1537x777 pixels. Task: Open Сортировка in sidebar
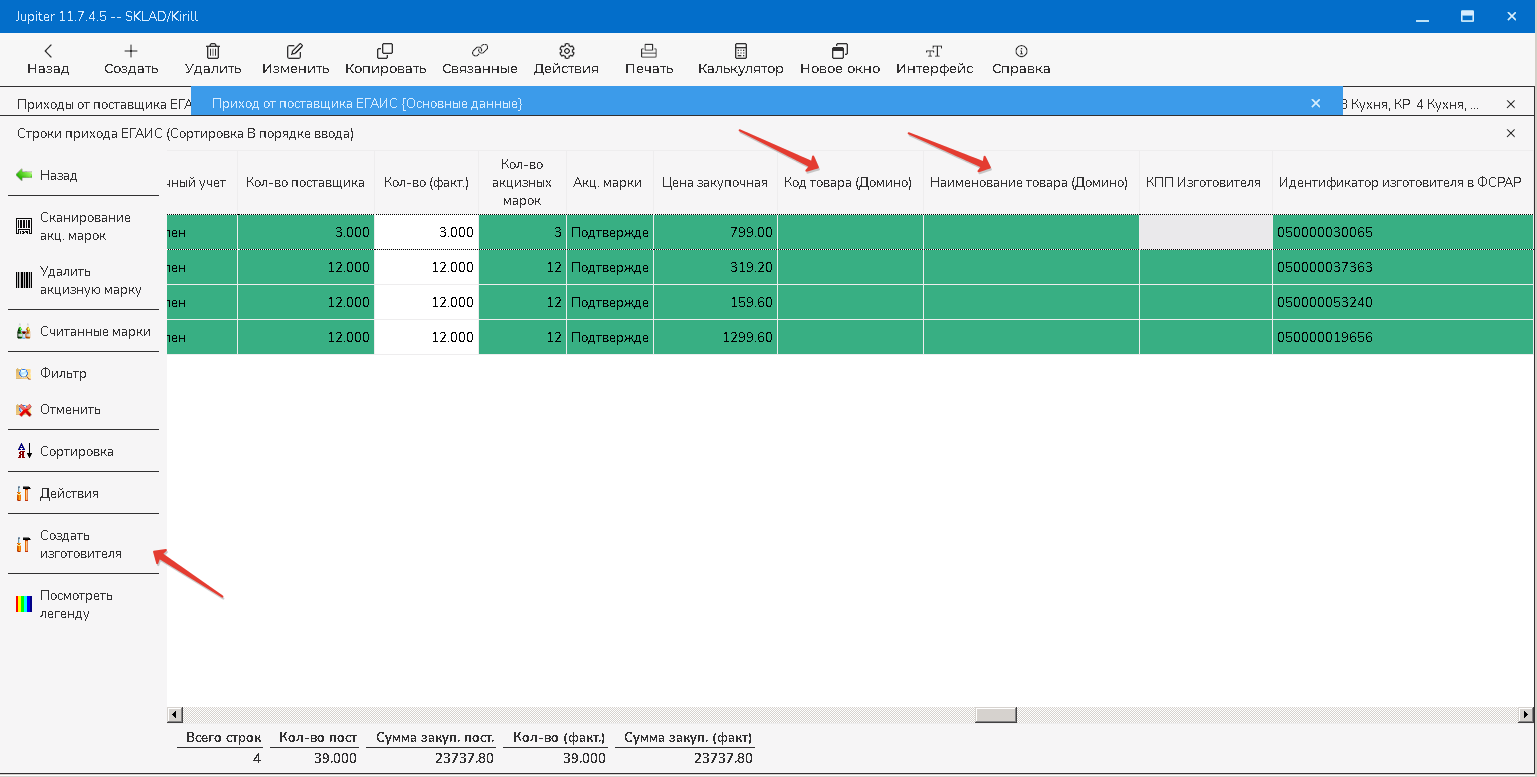pos(84,451)
